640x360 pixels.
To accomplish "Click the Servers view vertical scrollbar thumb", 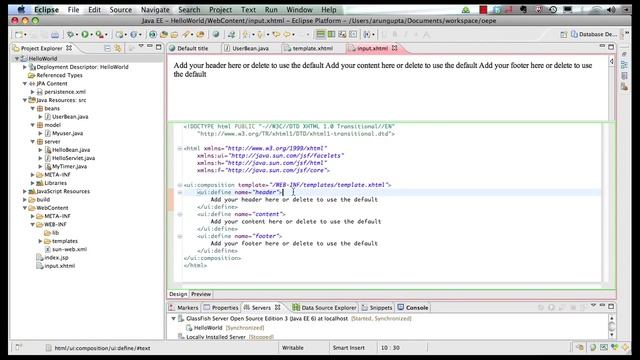I will tap(611, 326).
